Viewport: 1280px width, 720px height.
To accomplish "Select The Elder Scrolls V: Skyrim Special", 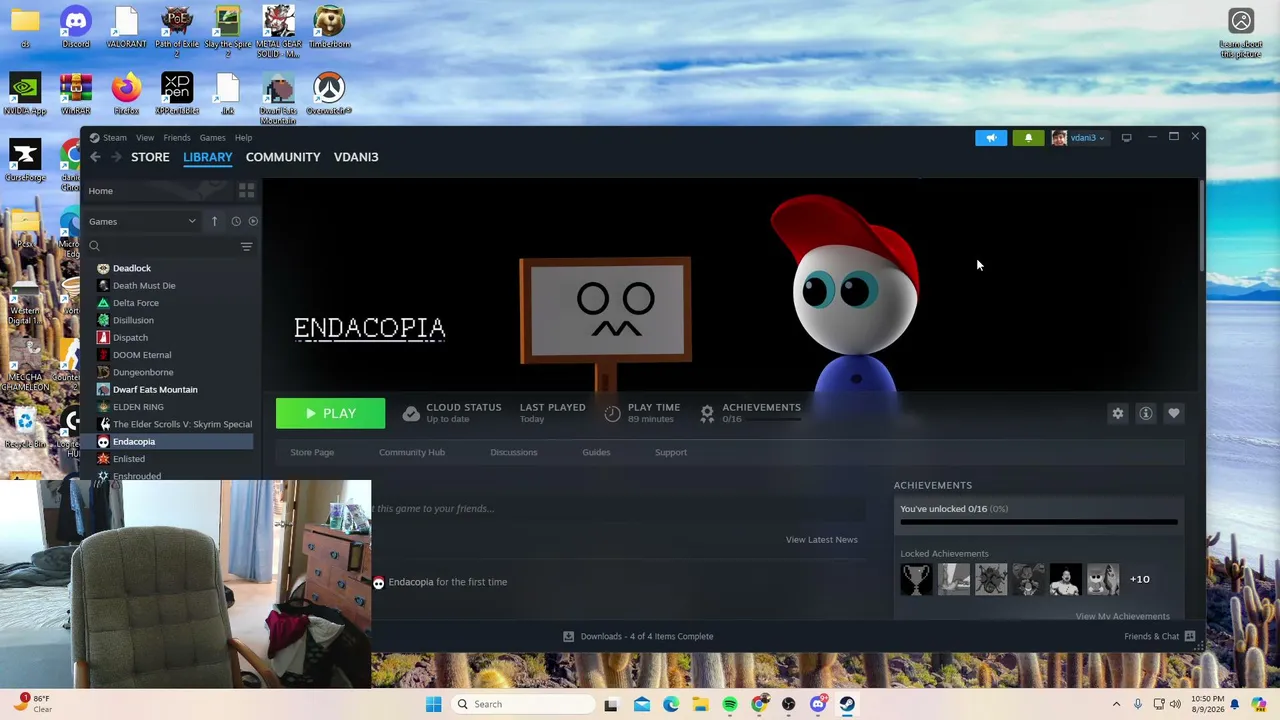I will pos(182,424).
